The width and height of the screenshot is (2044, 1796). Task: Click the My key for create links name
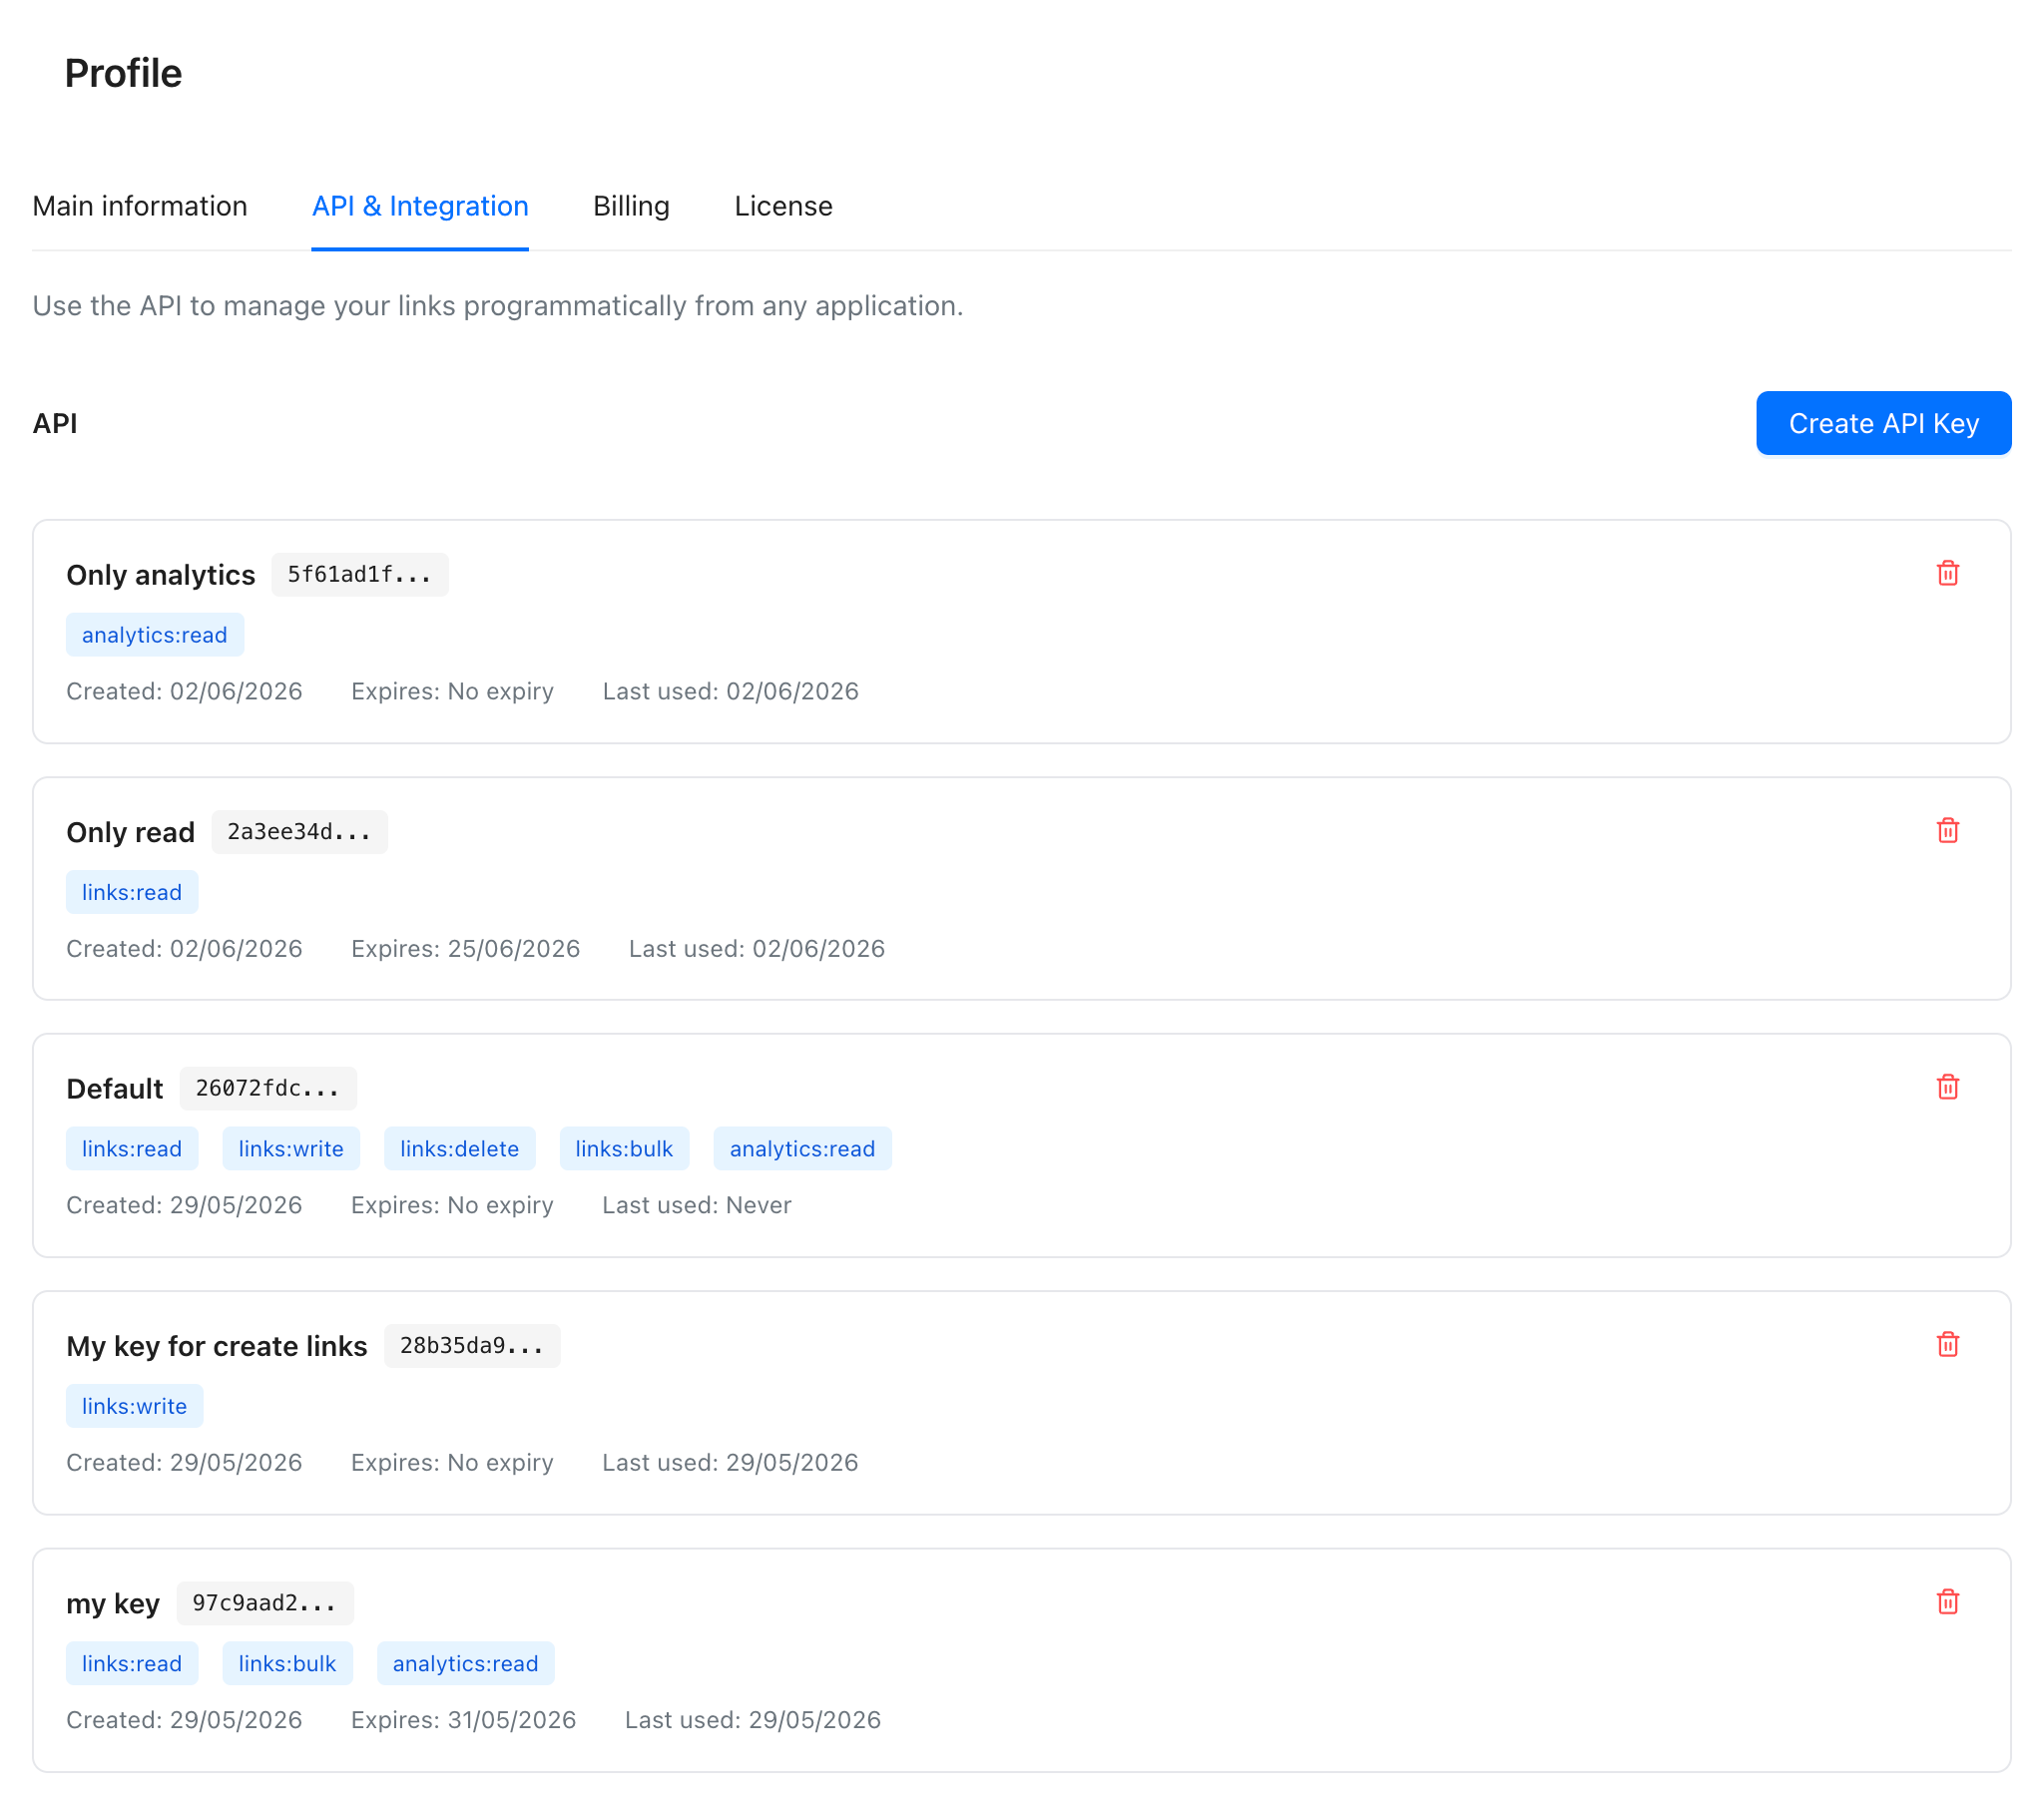[x=217, y=1346]
